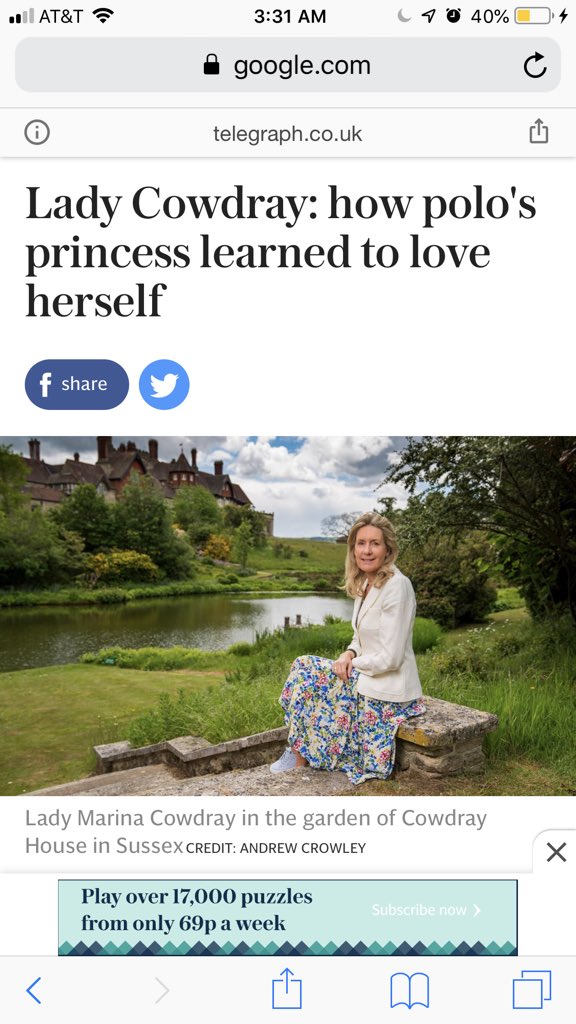Open the Lady Cowdray garden photo
This screenshot has height=1024, width=576.
pos(288,616)
